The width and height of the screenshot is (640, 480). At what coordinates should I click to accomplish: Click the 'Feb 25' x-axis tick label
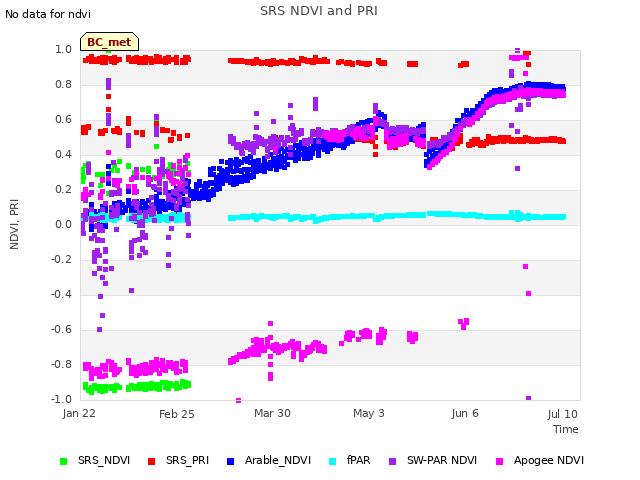(x=177, y=414)
